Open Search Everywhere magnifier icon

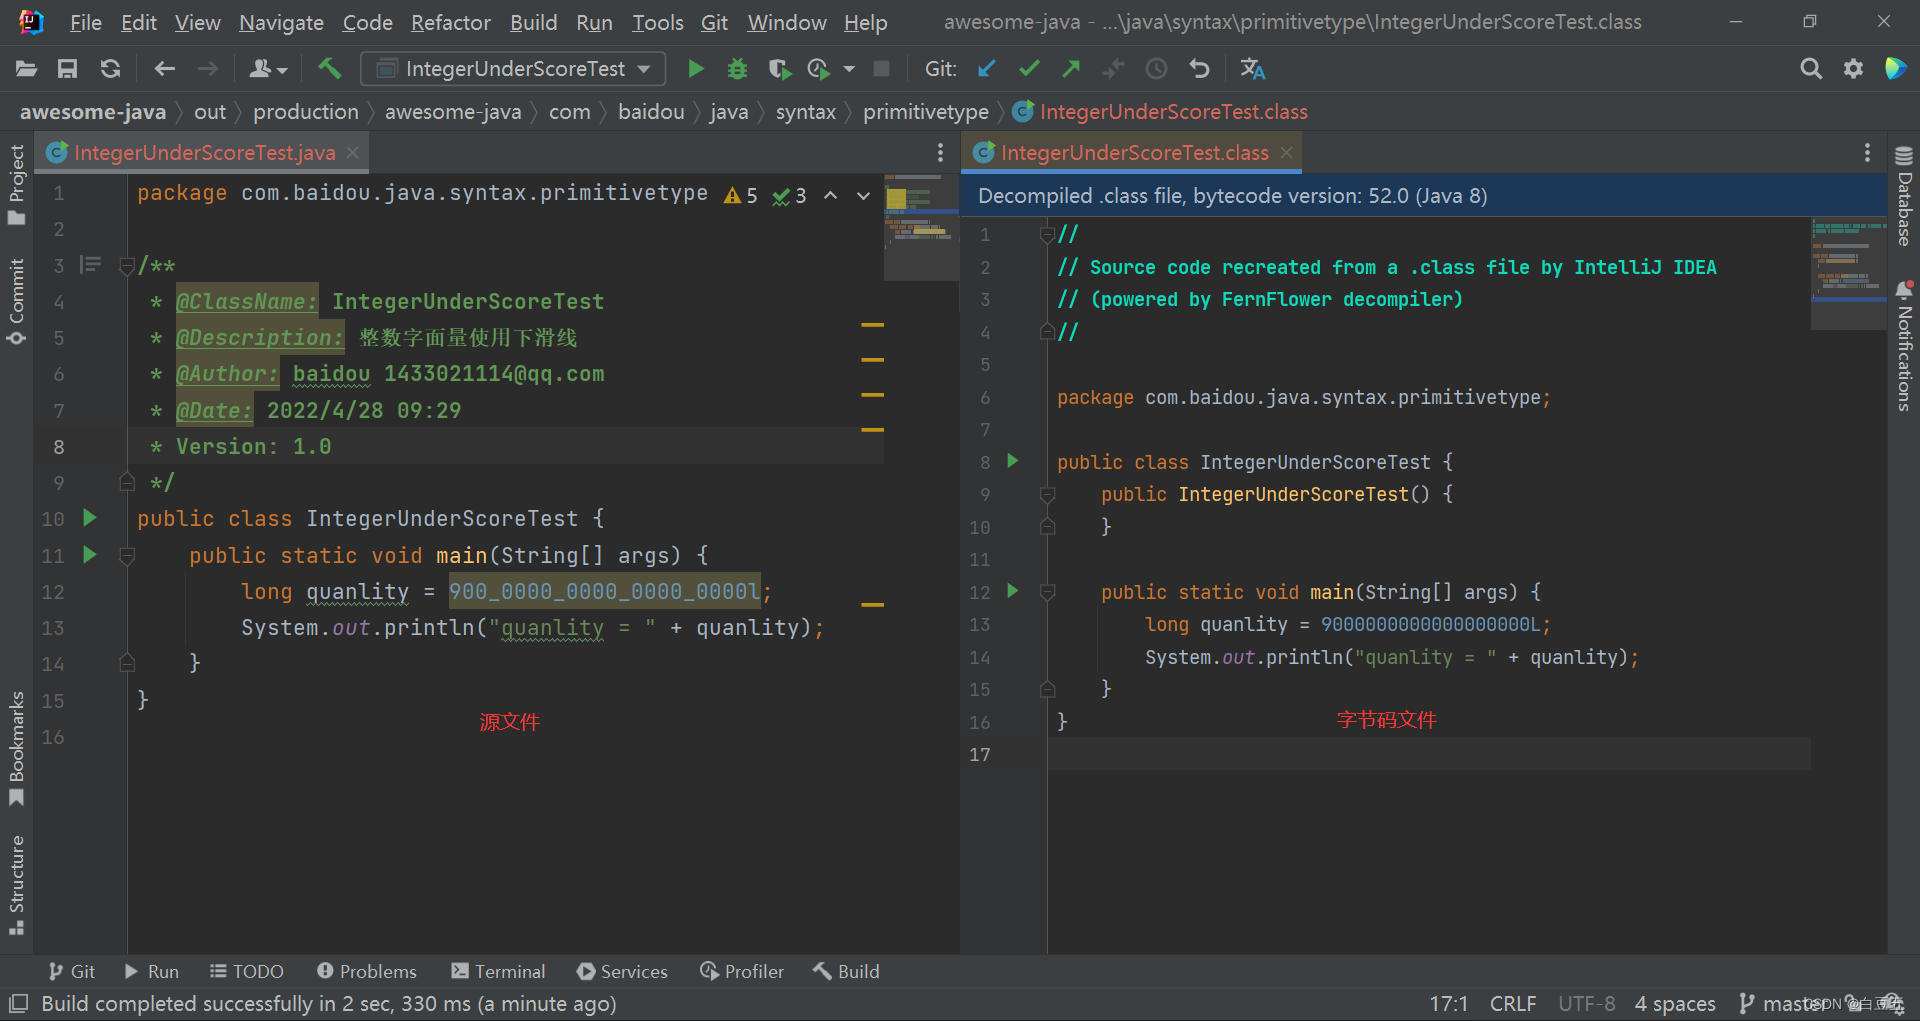pos(1810,69)
